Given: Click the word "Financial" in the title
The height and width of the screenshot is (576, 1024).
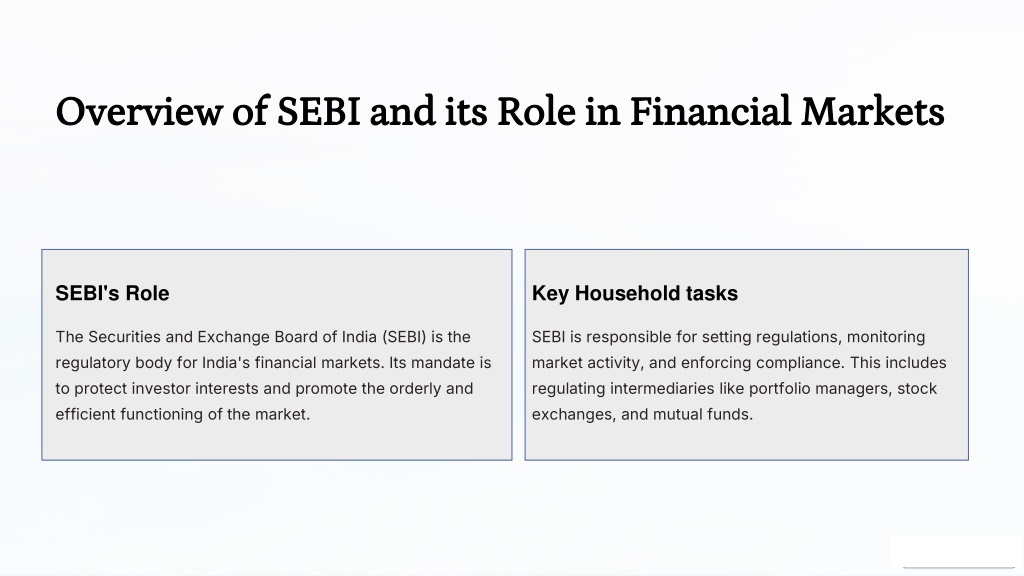Looking at the screenshot, I should click(x=711, y=112).
